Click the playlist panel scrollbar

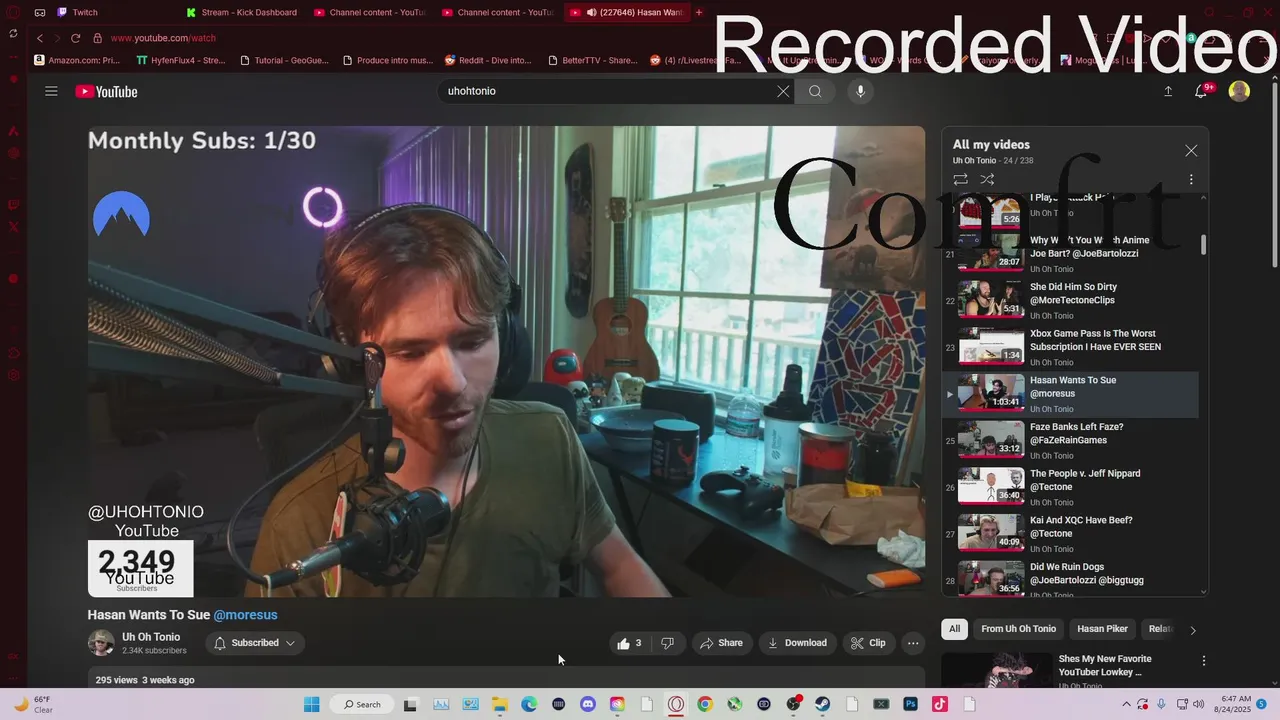(1203, 245)
